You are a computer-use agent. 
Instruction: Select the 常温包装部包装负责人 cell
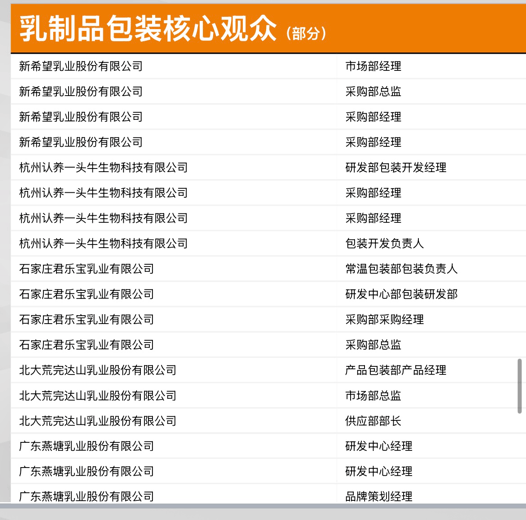point(401,269)
